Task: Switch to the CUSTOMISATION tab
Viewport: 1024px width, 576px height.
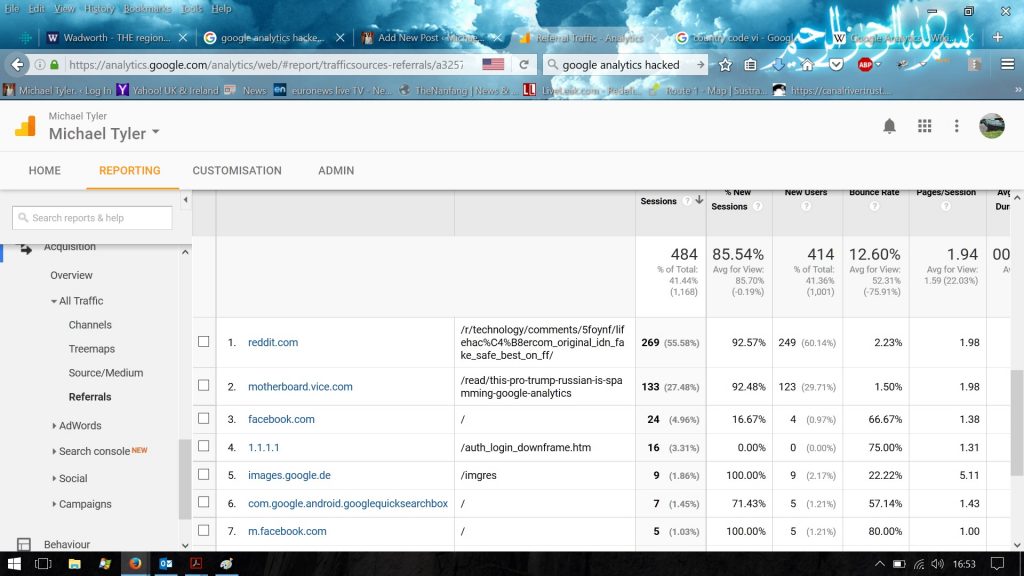Action: pyautogui.click(x=237, y=170)
